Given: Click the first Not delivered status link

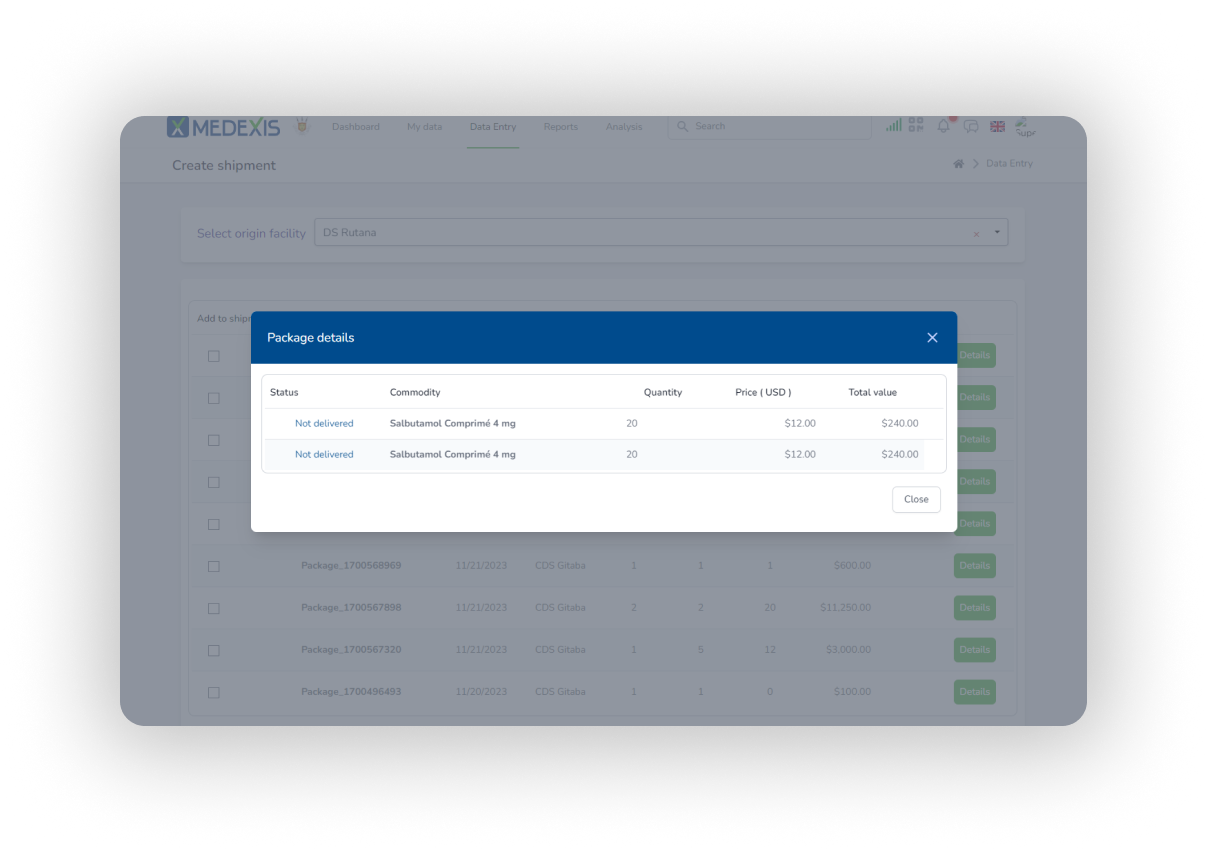Looking at the screenshot, I should tap(324, 424).
